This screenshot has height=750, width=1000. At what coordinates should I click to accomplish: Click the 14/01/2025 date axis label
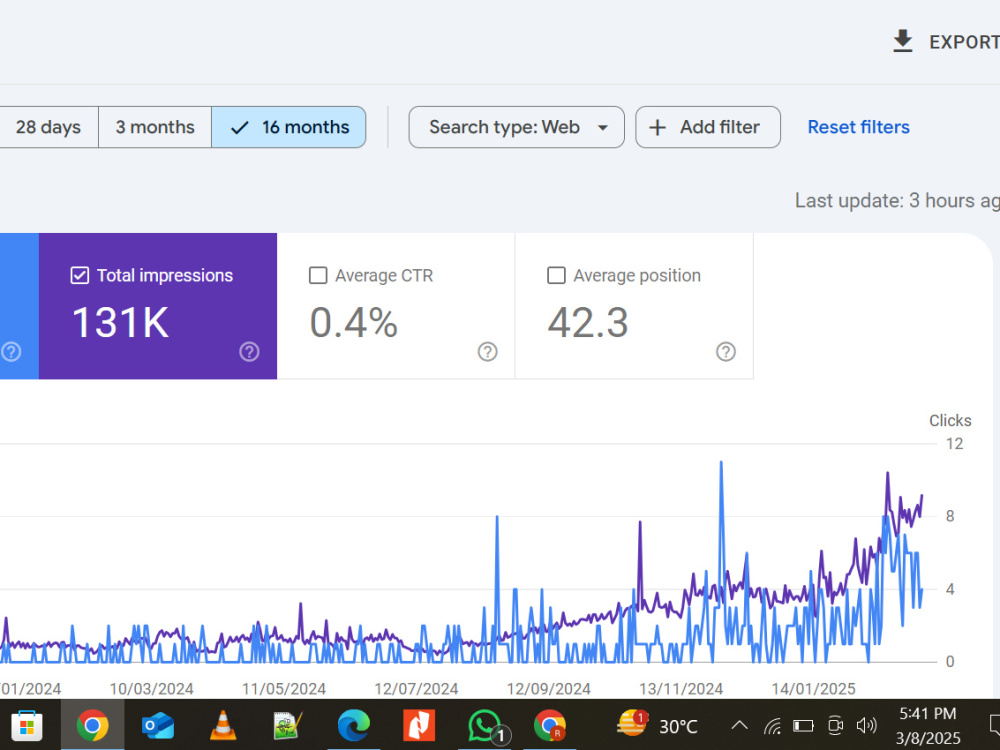click(813, 689)
